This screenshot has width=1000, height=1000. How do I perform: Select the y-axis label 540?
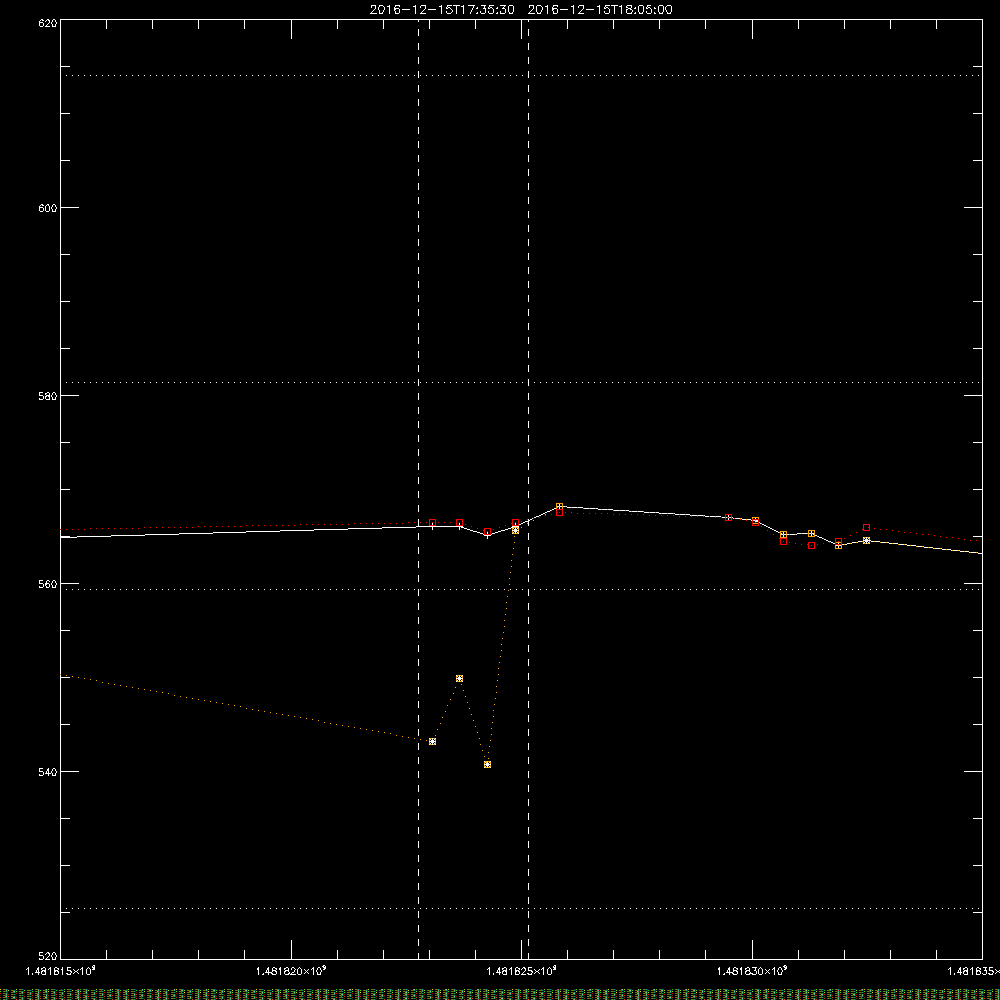click(49, 772)
